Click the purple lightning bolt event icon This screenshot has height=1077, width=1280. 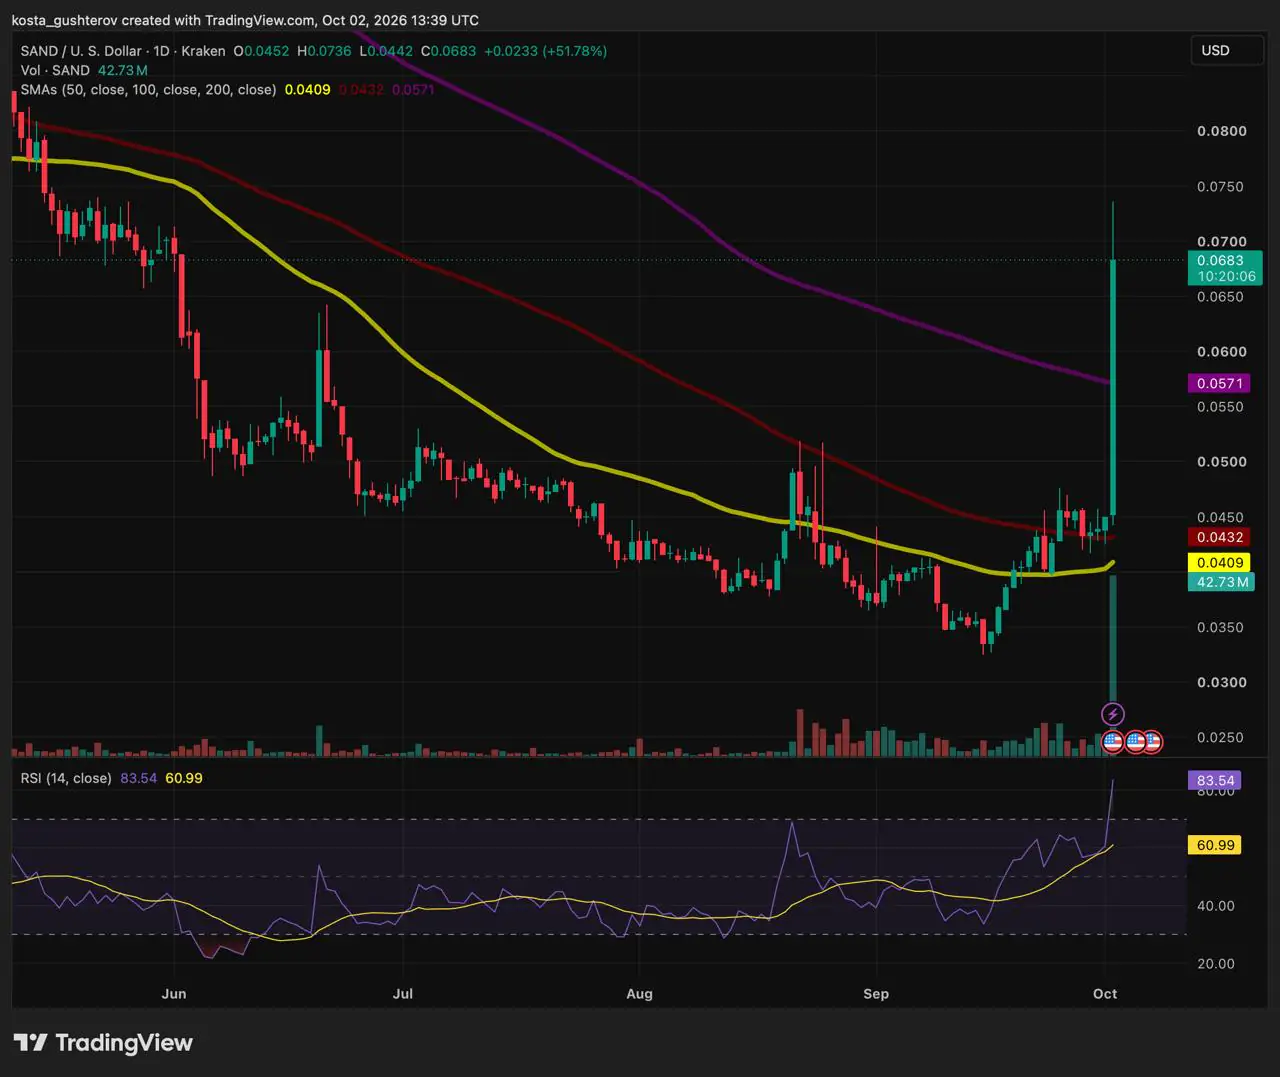1113,714
